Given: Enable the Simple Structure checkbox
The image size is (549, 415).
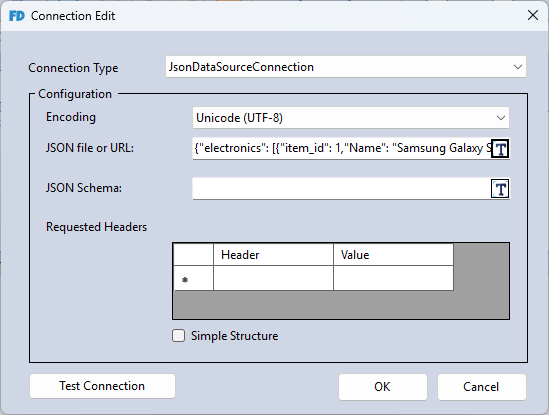Looking at the screenshot, I should 179,336.
